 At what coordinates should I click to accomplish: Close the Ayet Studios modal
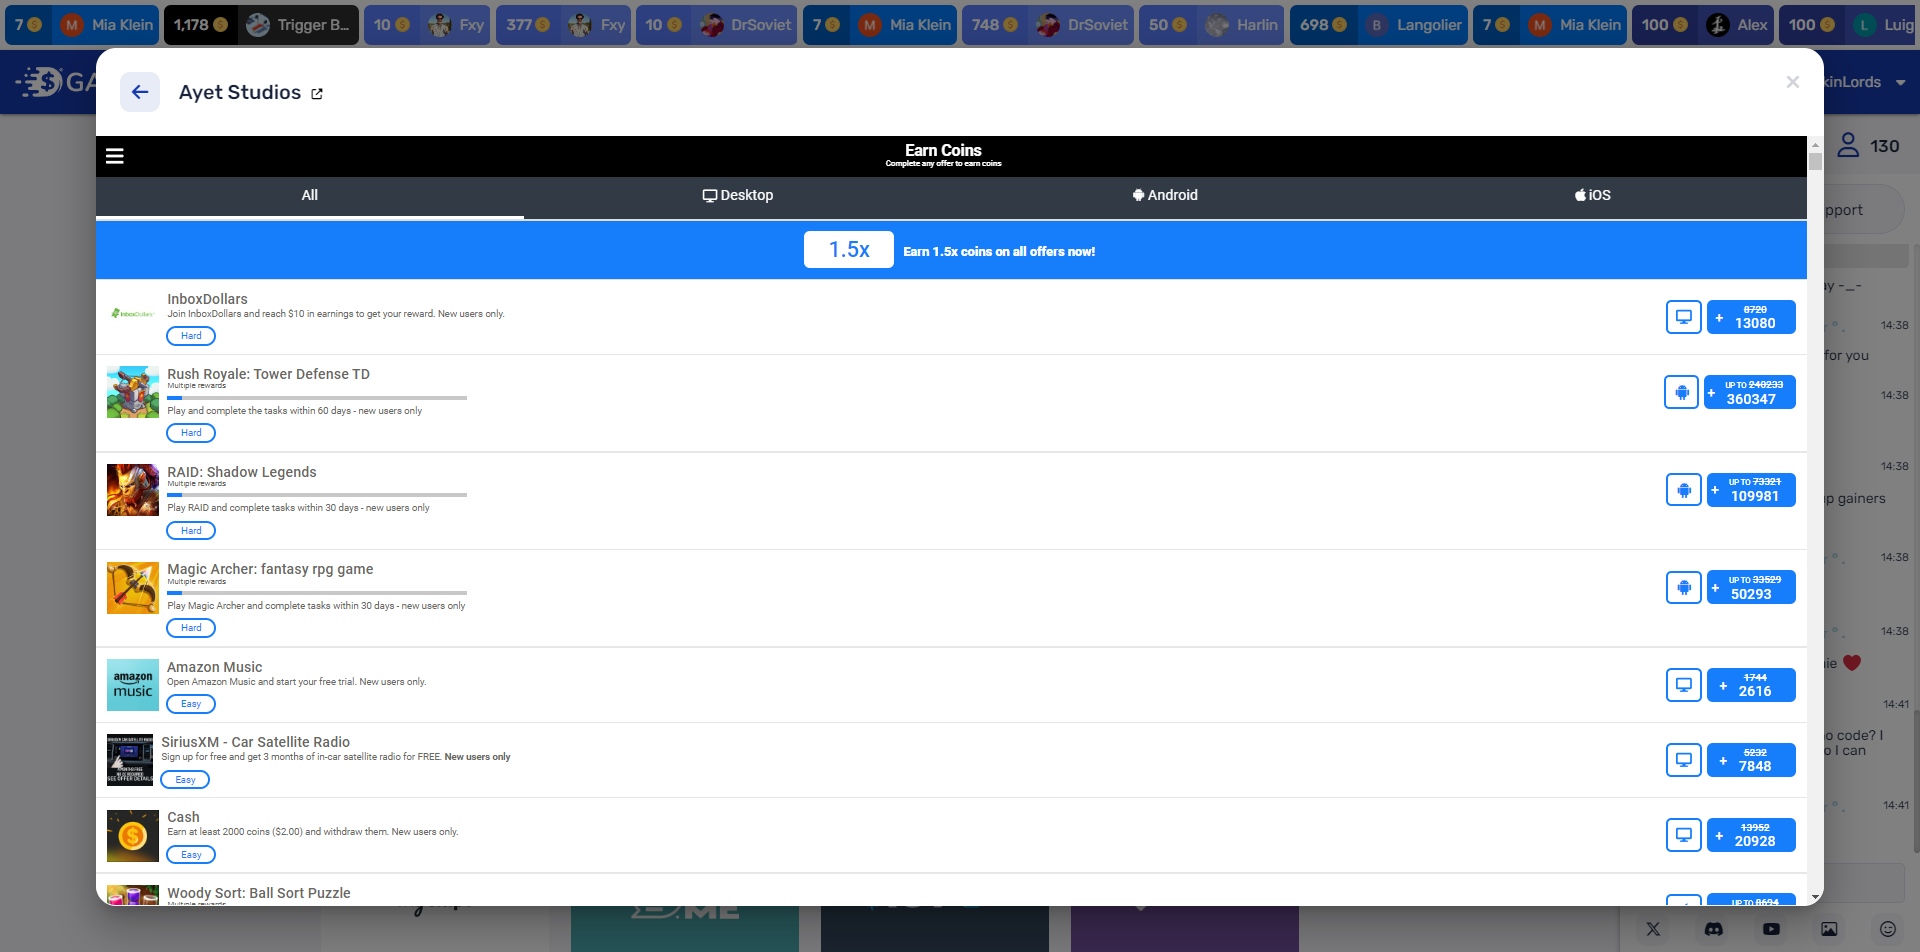point(1793,82)
